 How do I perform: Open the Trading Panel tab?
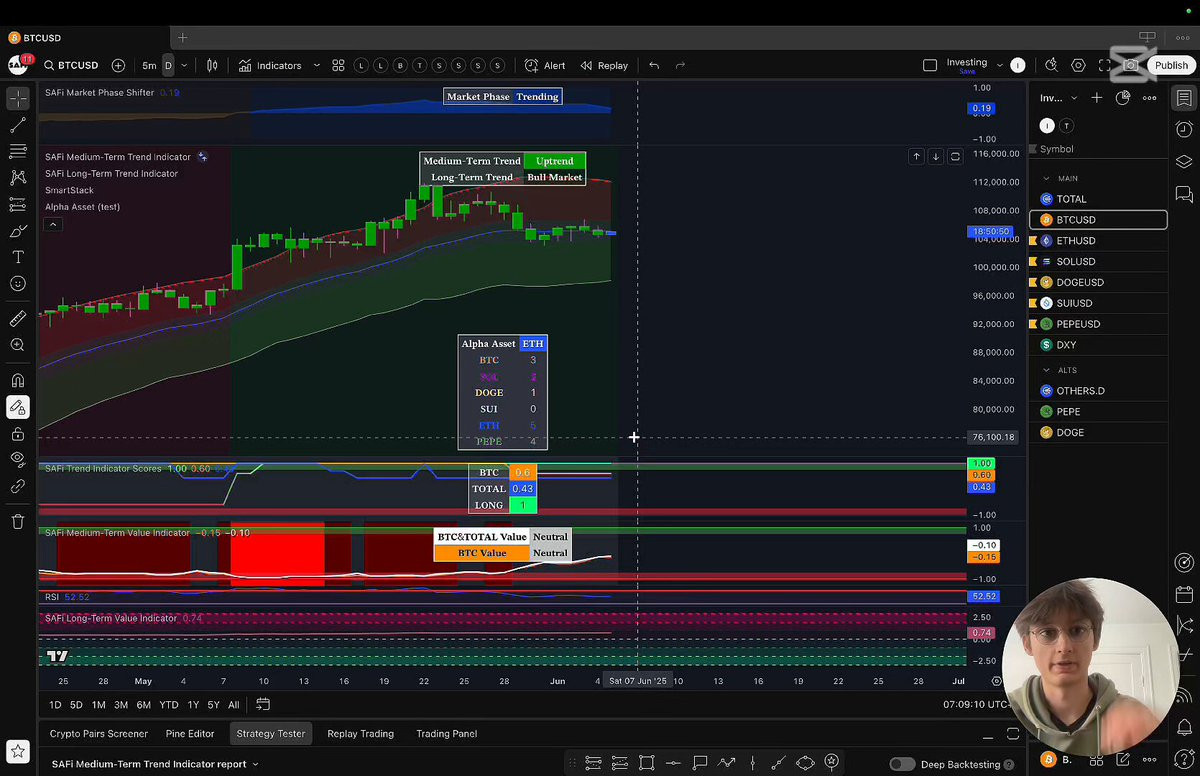447,734
